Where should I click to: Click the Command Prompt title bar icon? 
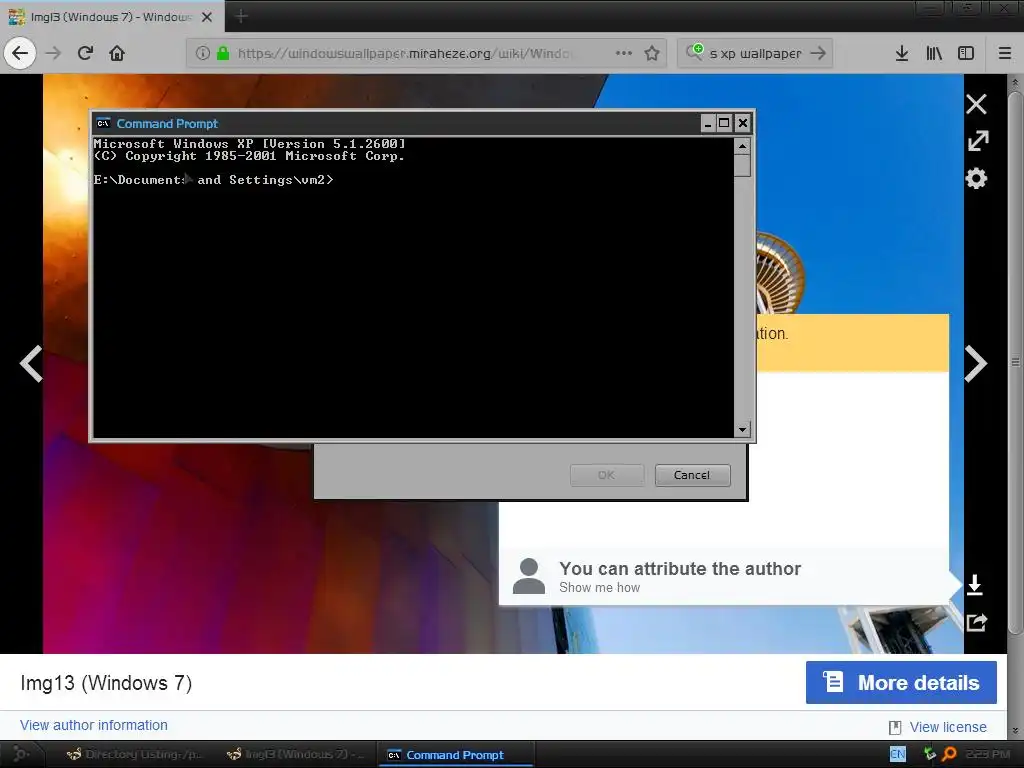103,123
